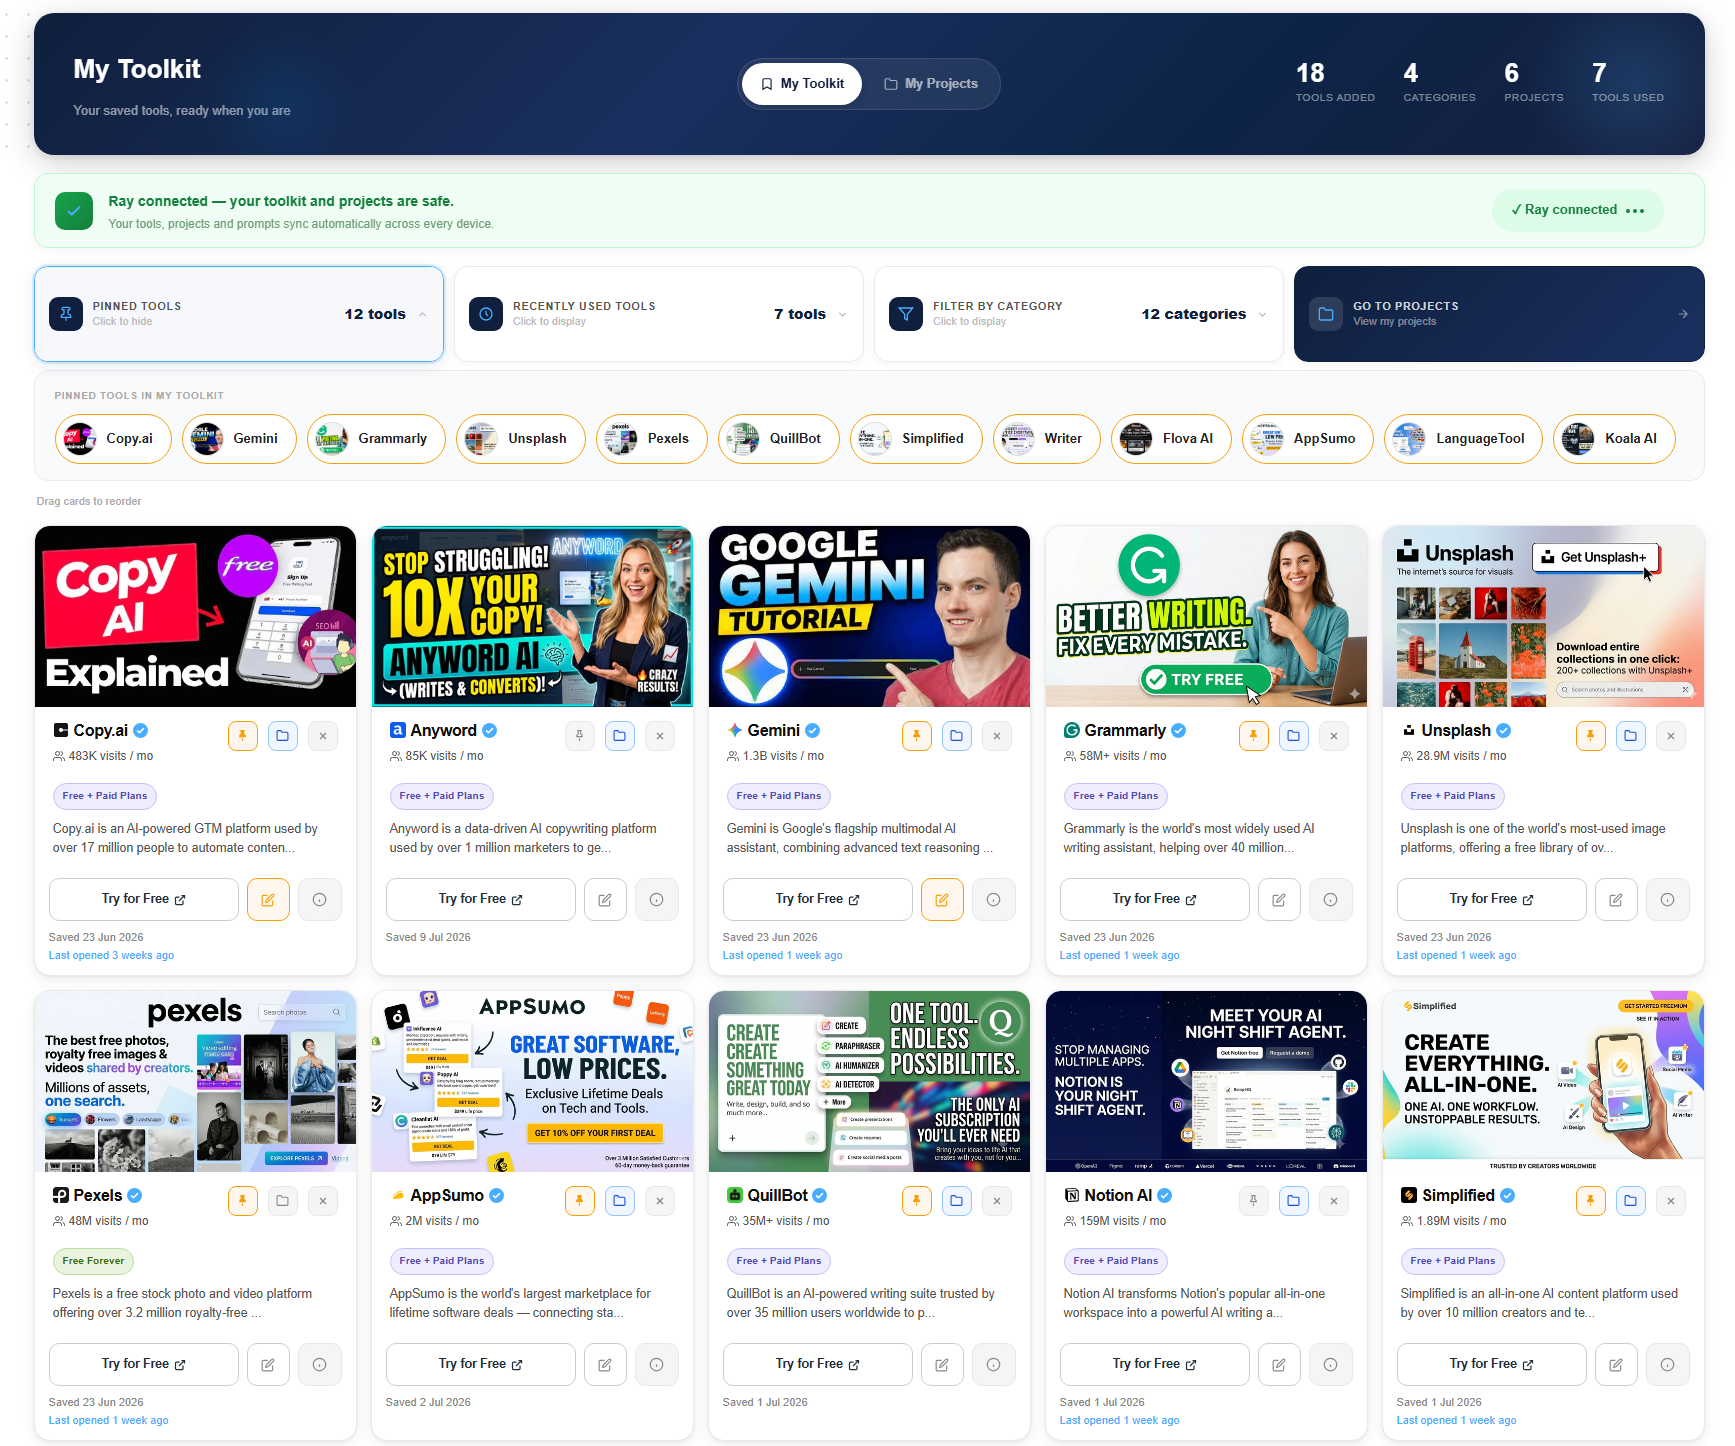This screenshot has height=1446, width=1735.
Task: Click "Last opened 3 weeks ago" text
Action: [111, 956]
